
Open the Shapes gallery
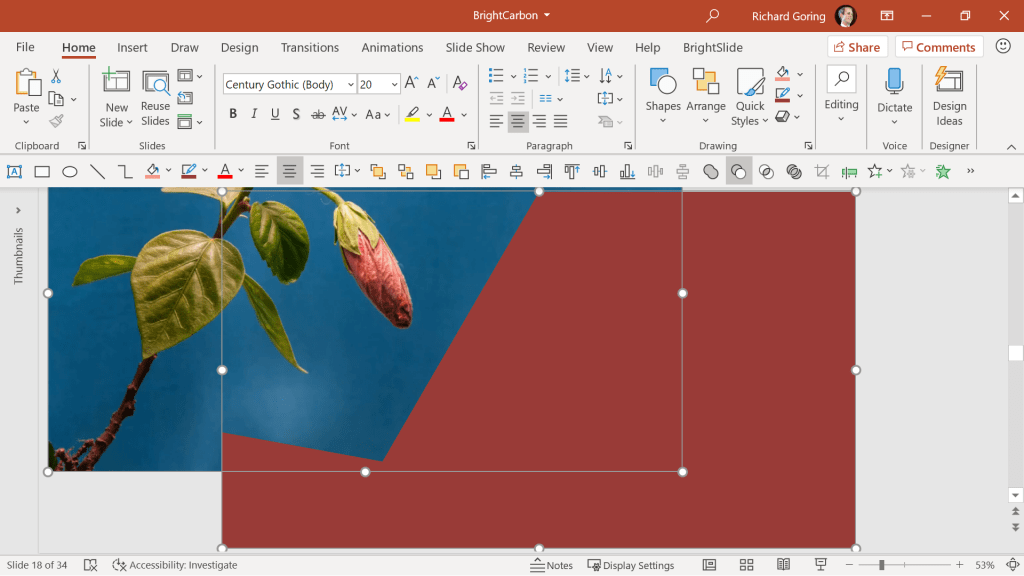663,95
